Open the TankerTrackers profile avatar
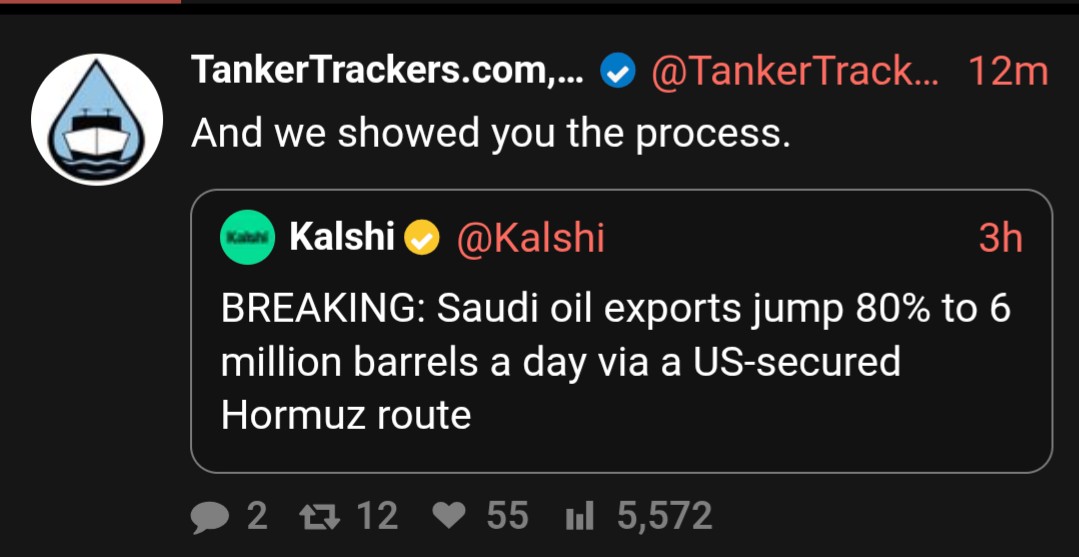Viewport: 1079px width, 557px height. click(x=97, y=120)
